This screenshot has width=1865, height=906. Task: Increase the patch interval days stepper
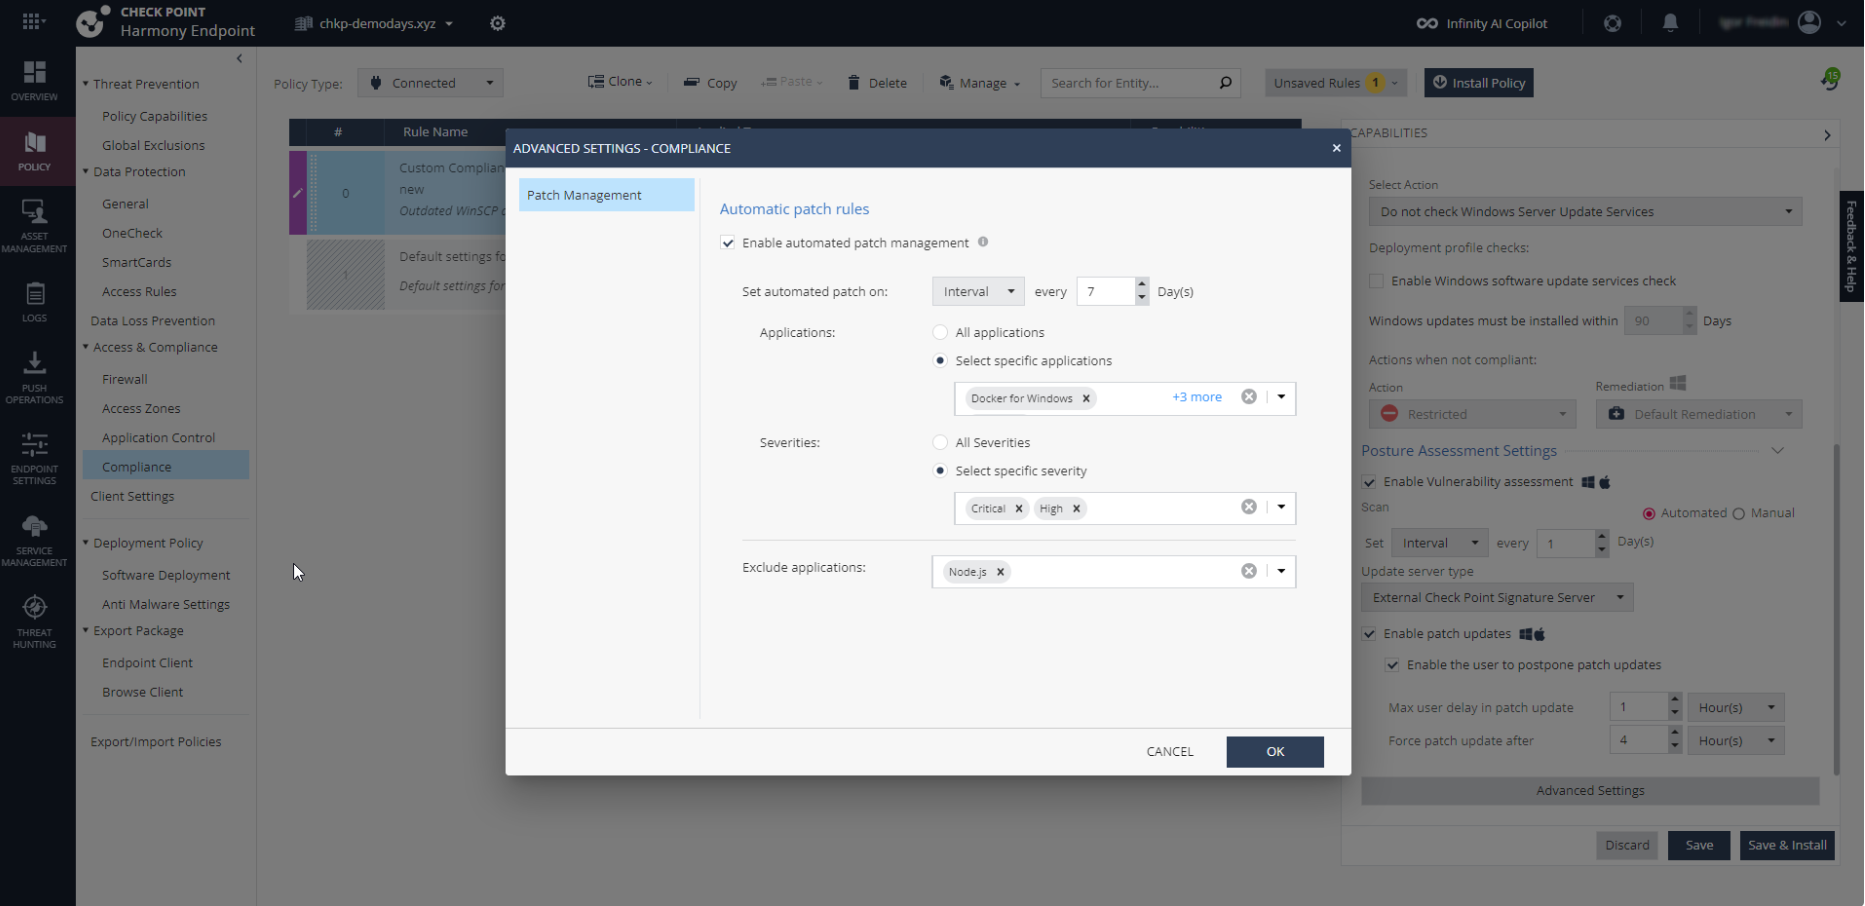click(x=1142, y=285)
